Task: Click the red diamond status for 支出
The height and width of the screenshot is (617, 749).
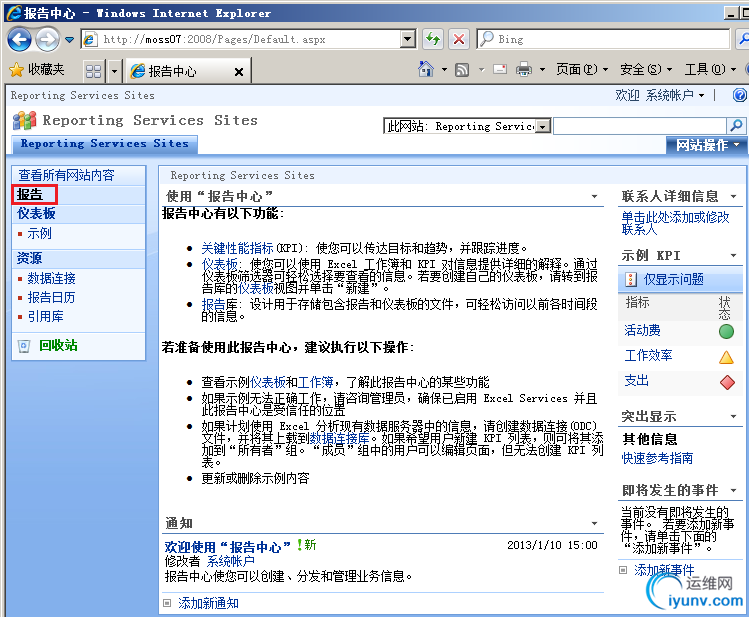Action: click(x=727, y=382)
